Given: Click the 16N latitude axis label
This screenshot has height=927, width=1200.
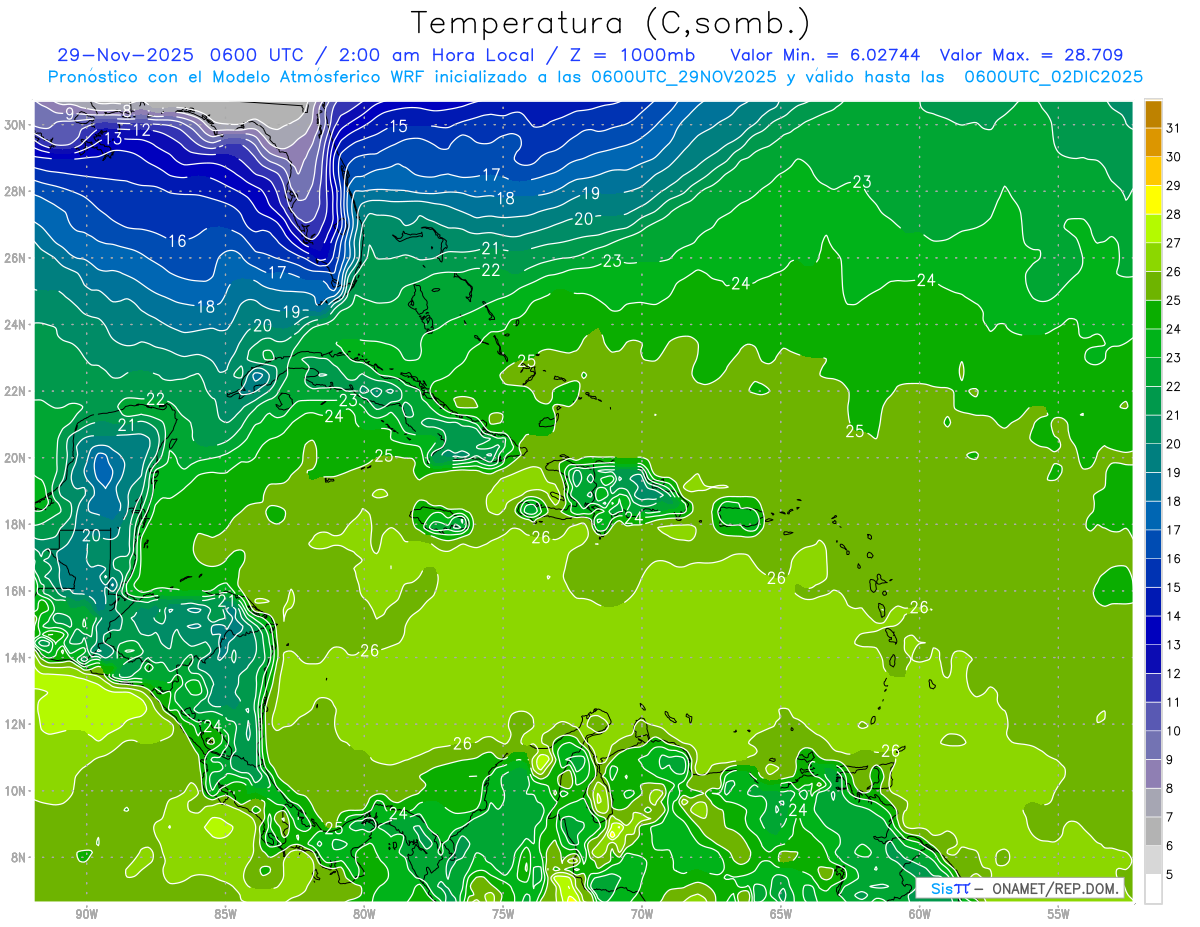Looking at the screenshot, I should pos(17,591).
